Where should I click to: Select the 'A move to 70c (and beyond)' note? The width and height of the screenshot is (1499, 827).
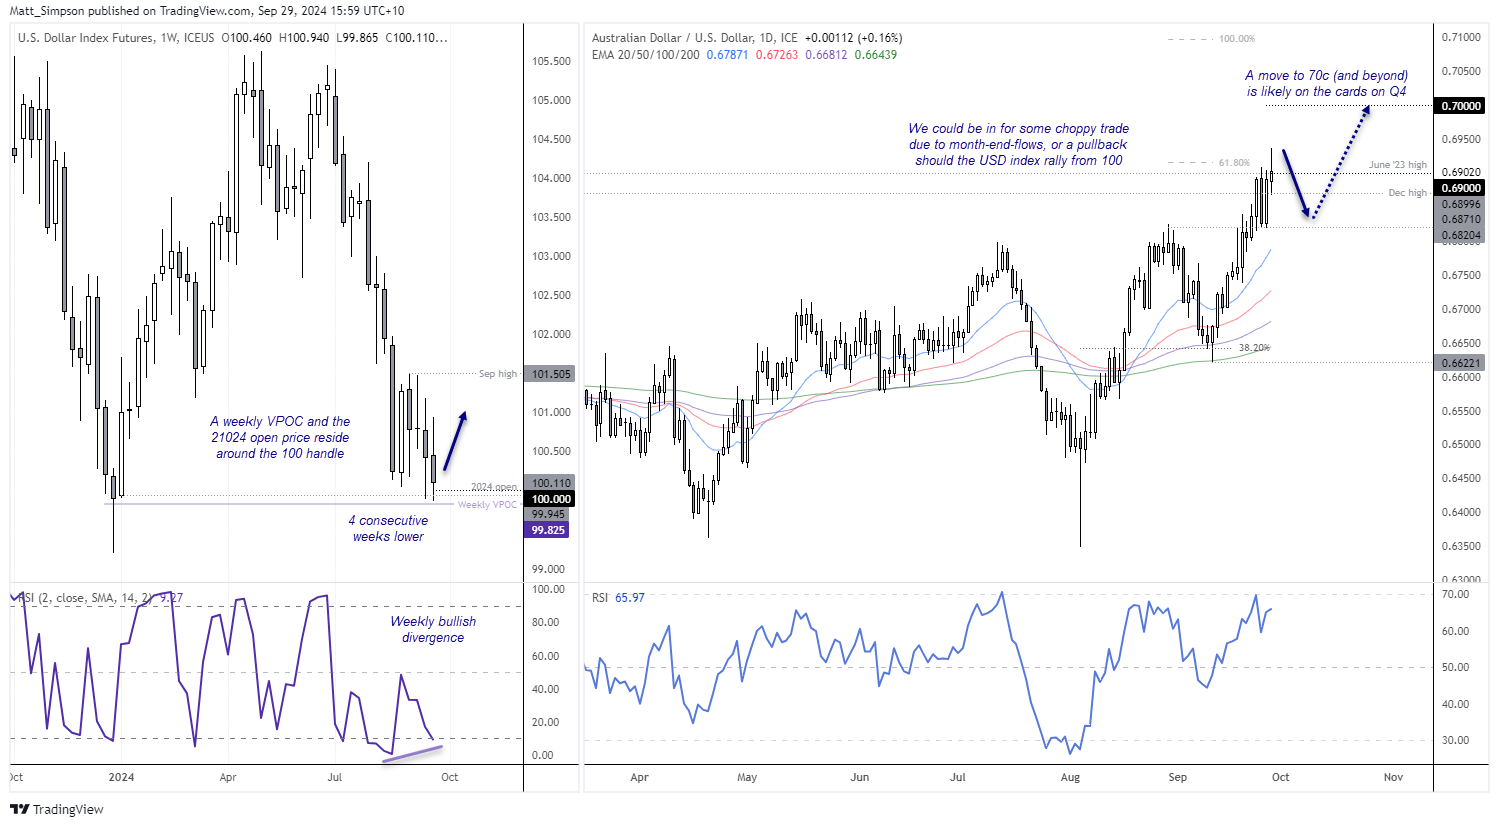[x=1326, y=75]
